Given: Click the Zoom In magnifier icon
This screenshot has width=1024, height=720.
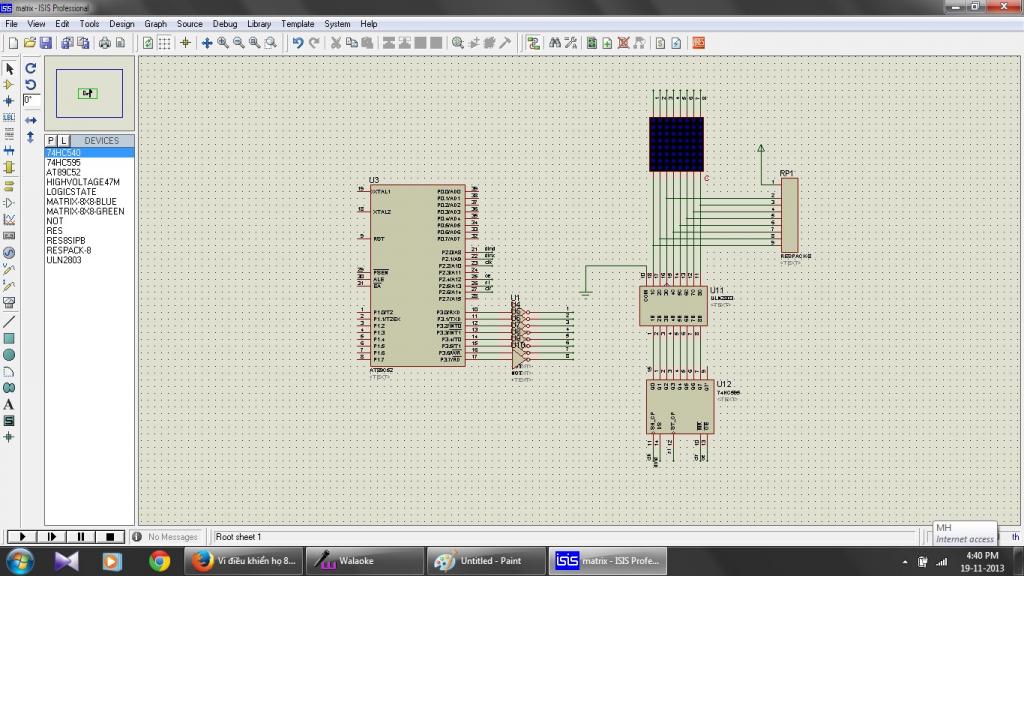Looking at the screenshot, I should pos(223,43).
